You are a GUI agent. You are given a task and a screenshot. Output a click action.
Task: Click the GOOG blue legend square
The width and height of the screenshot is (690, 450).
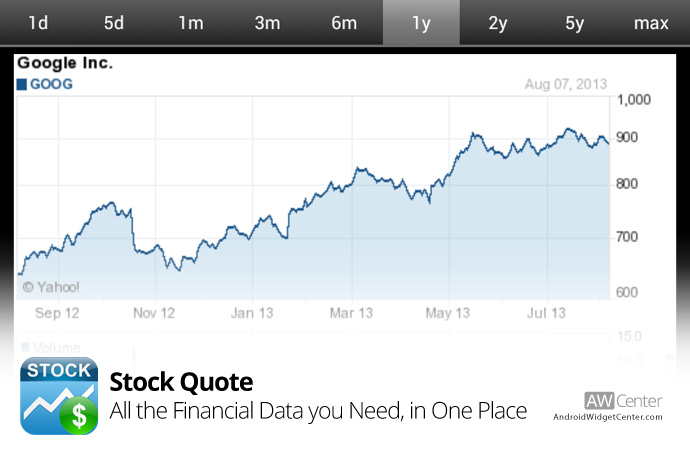pos(22,85)
